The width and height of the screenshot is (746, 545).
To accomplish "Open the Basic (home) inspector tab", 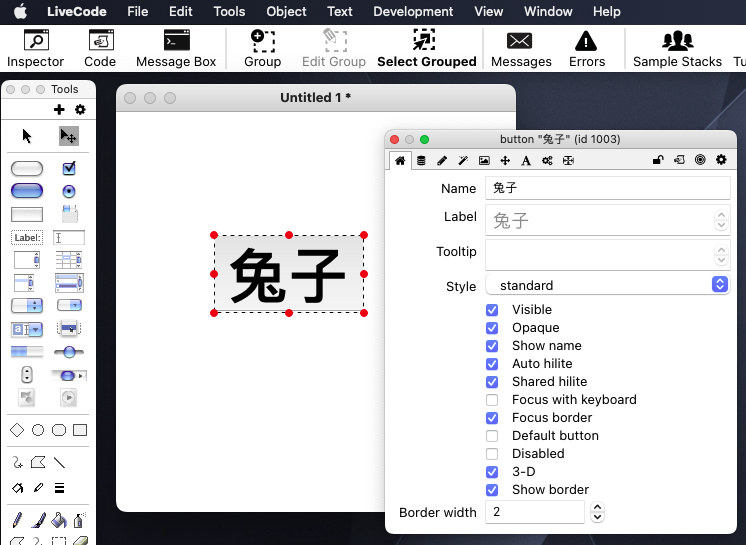I will click(x=400, y=160).
